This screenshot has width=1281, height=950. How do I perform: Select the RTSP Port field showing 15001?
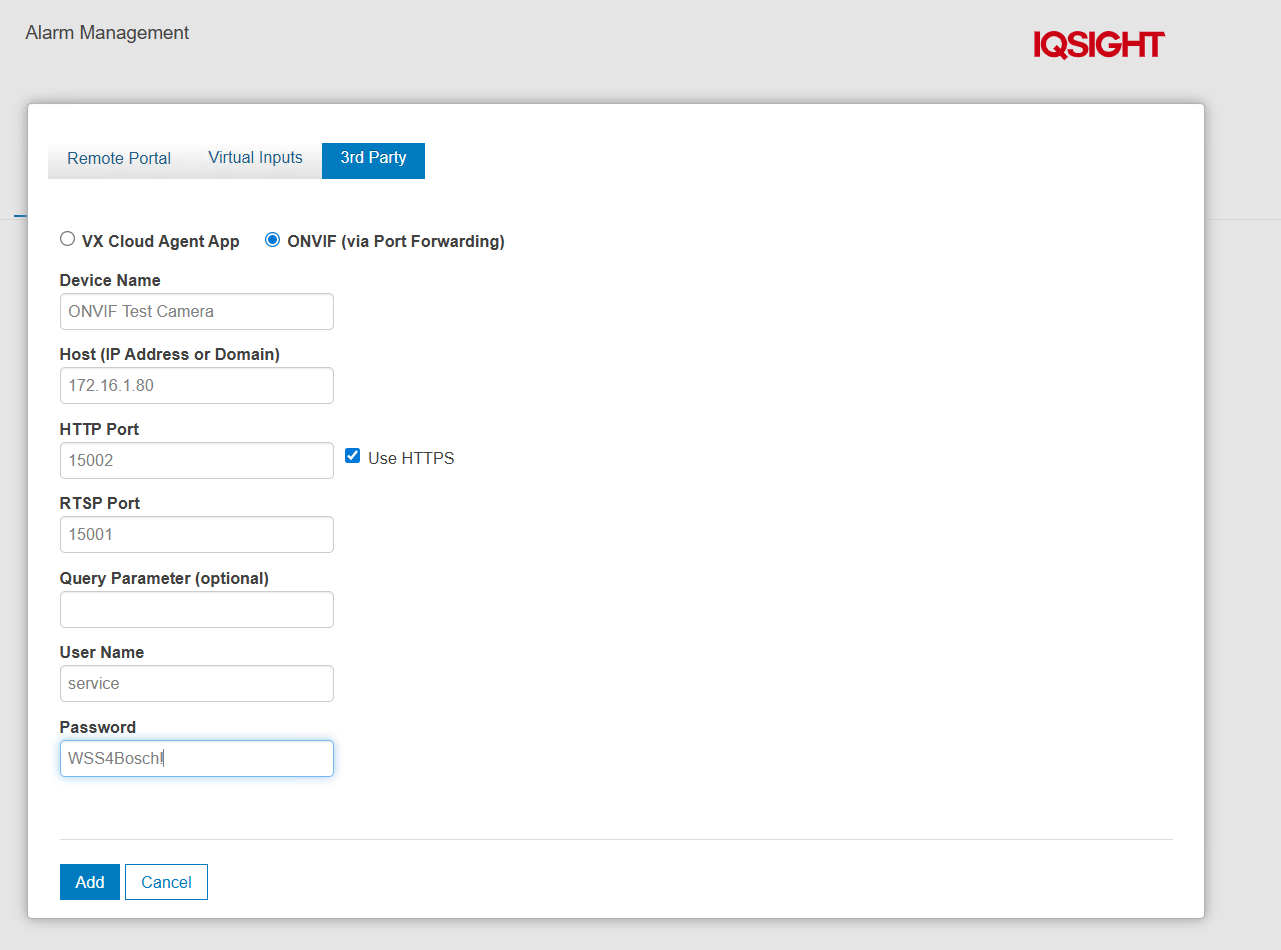(196, 534)
